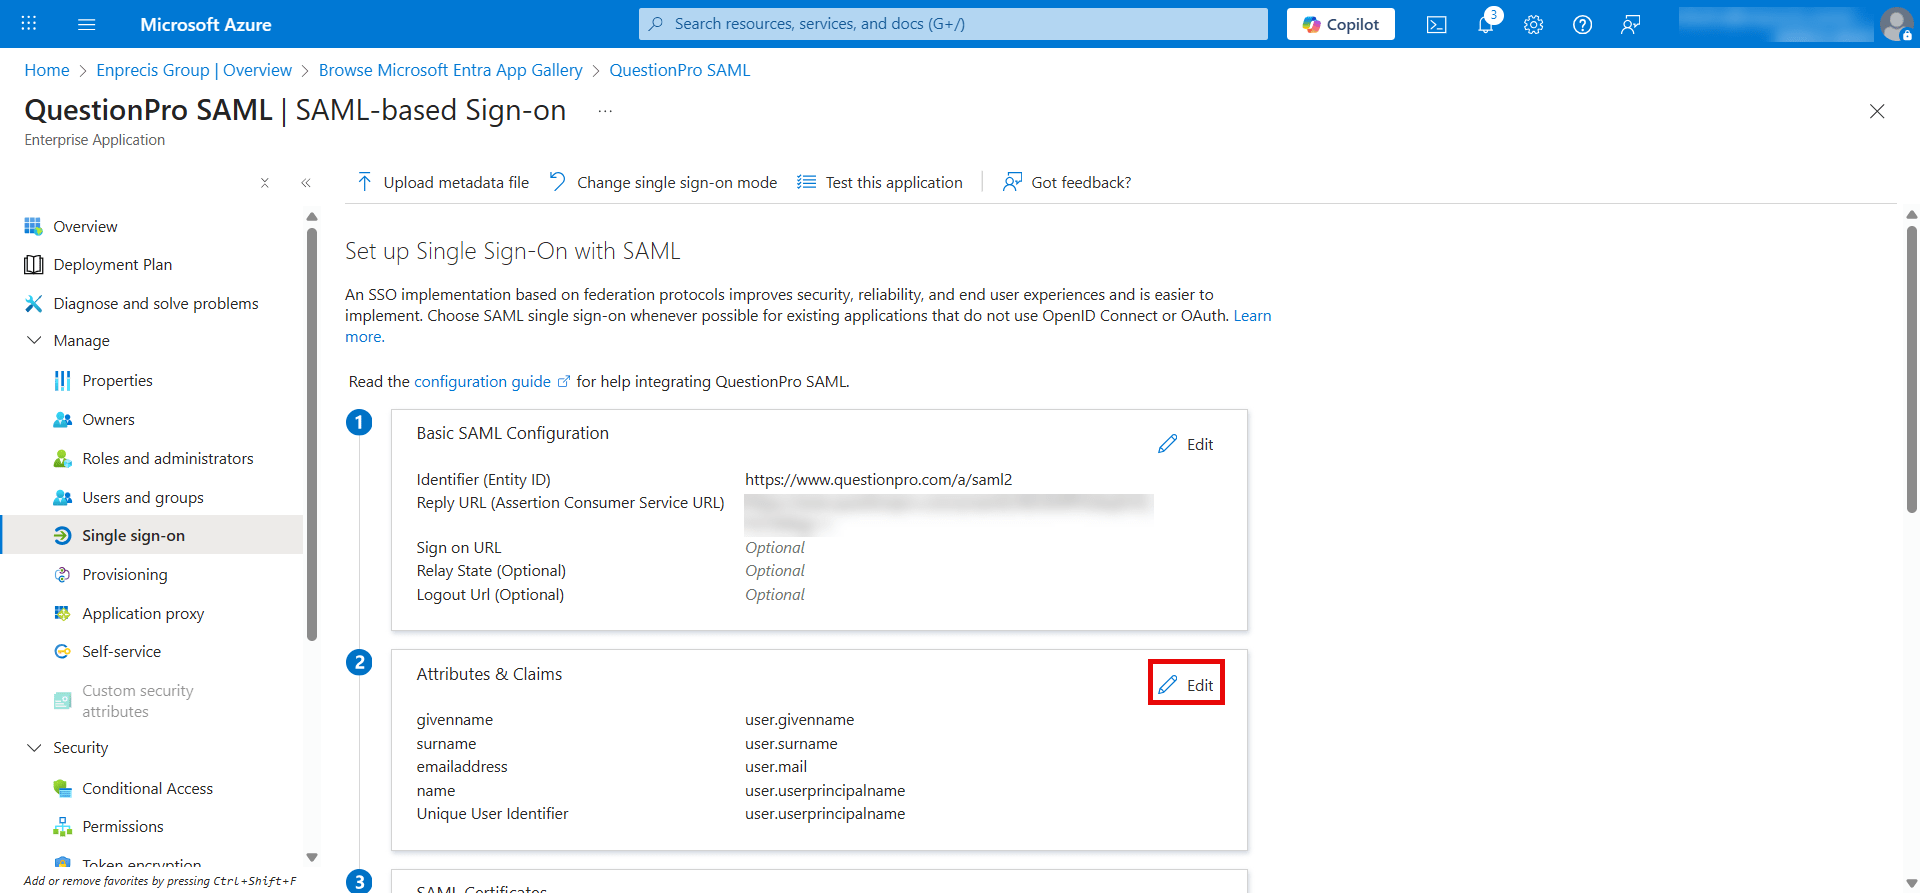Open portal settings gear
Image resolution: width=1920 pixels, height=893 pixels.
(1534, 24)
